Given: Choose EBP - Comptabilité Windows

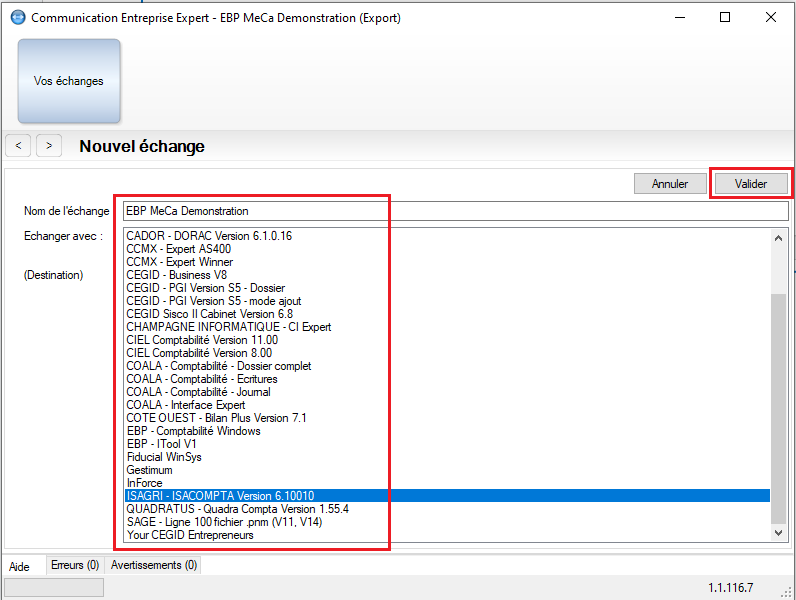Looking at the screenshot, I should 447,431.
